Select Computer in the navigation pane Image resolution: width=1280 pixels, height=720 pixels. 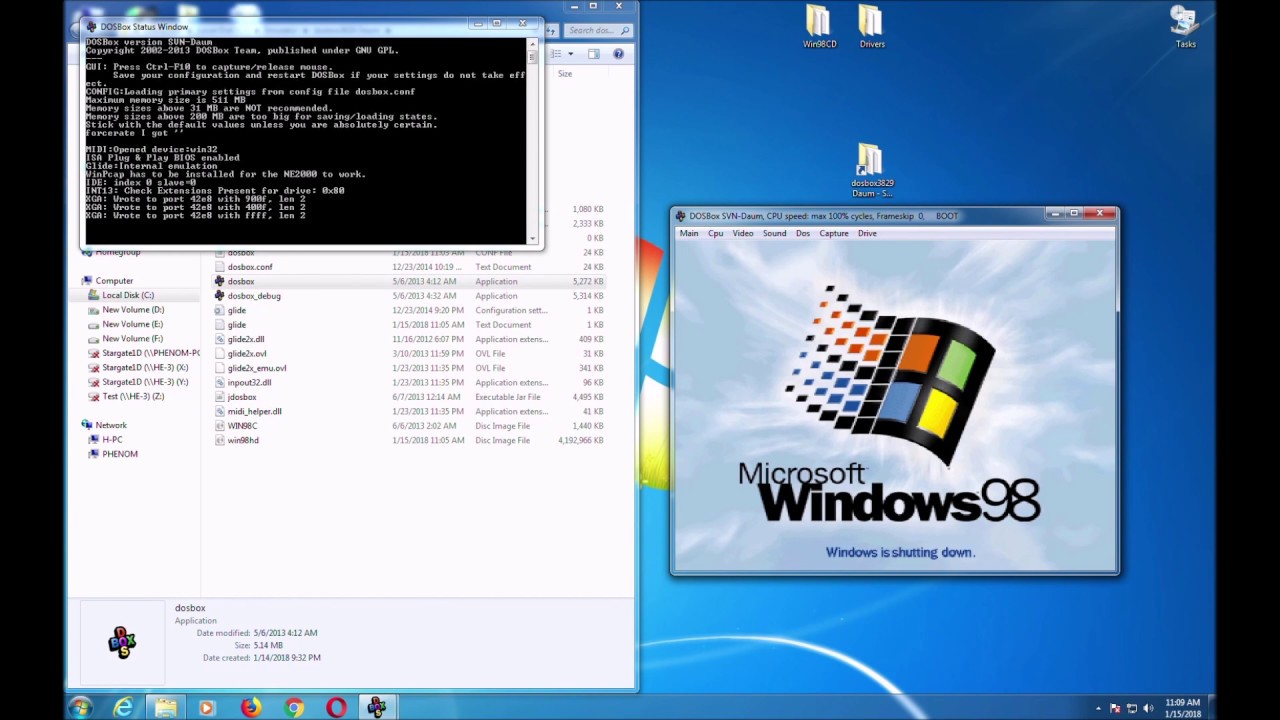pos(114,281)
